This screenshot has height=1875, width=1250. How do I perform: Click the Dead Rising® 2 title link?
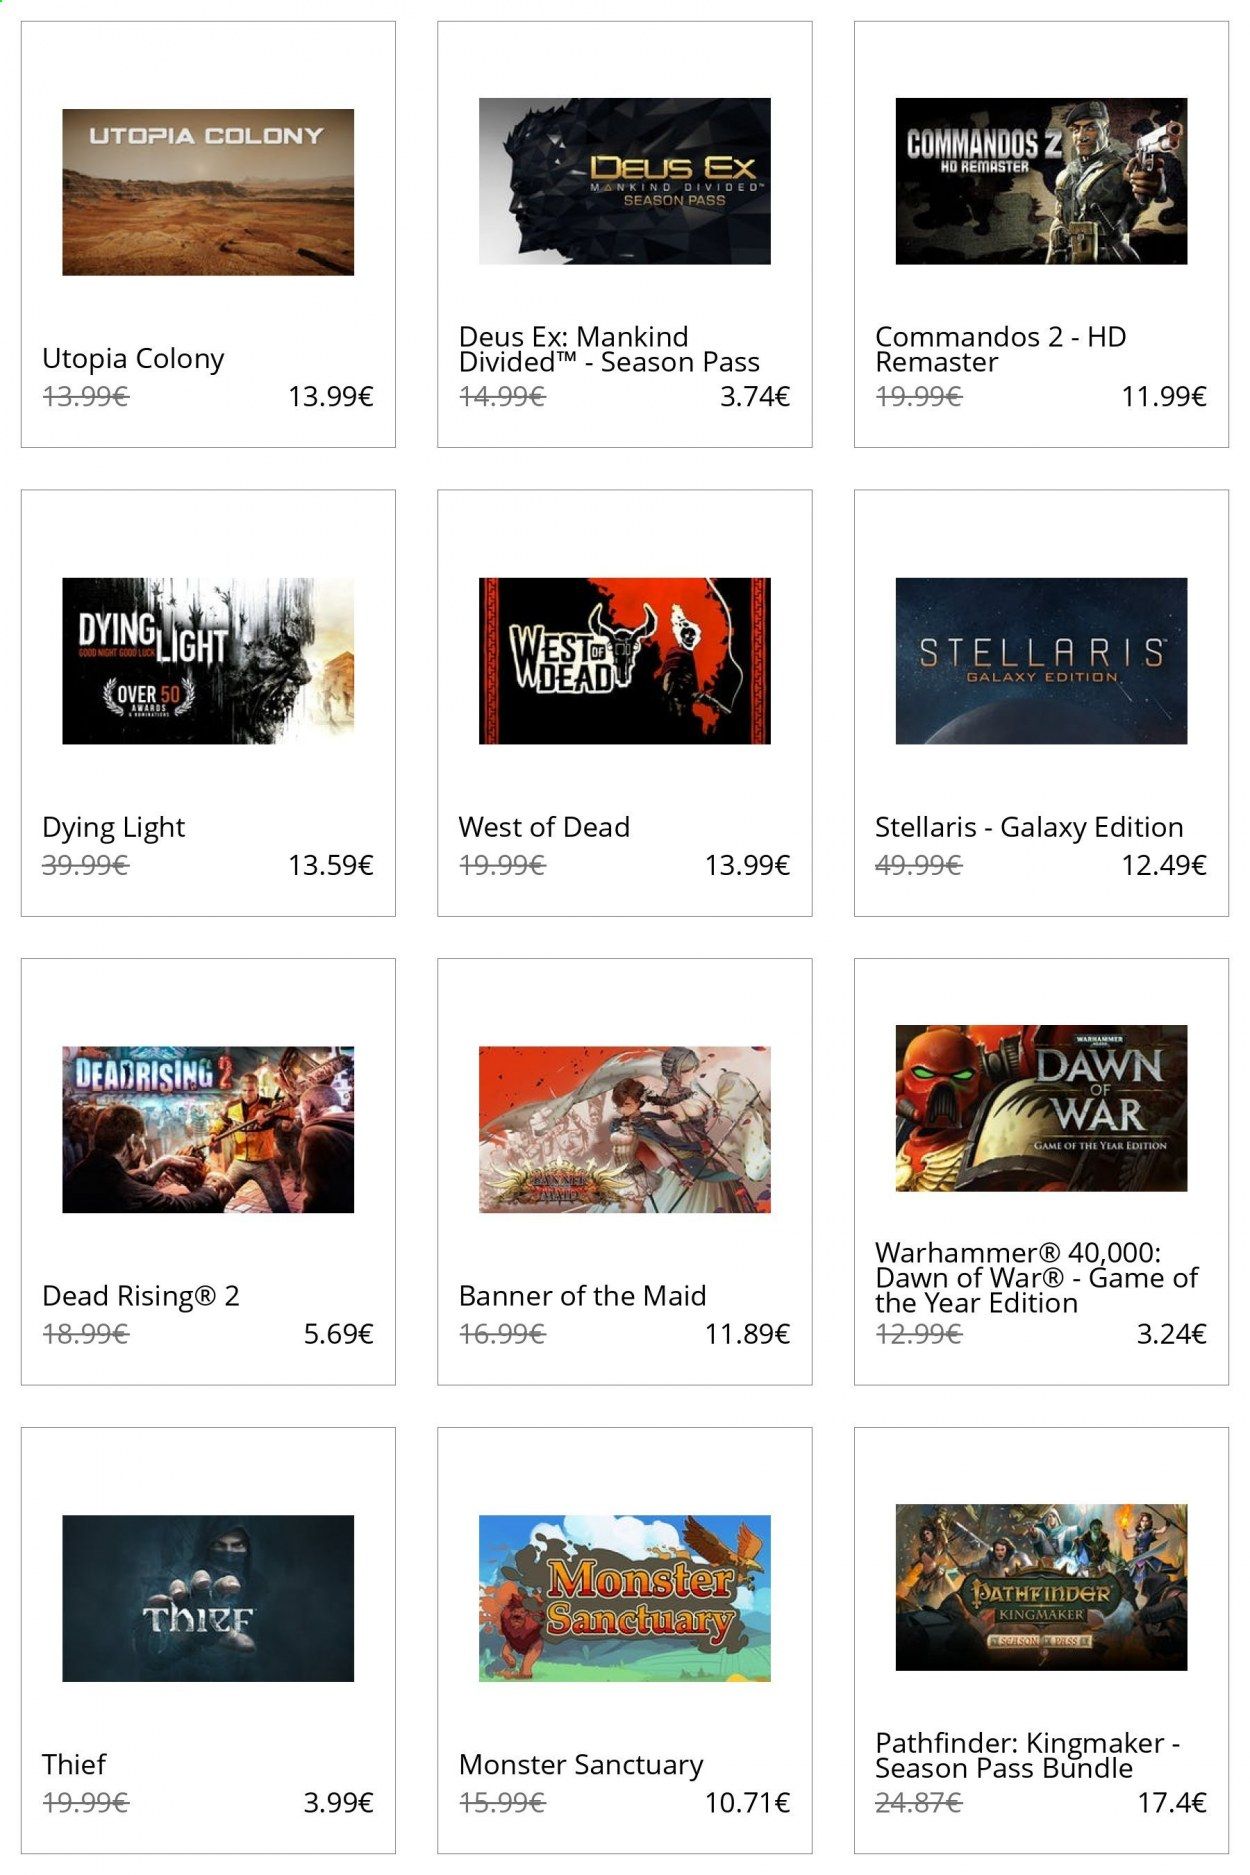coord(141,1296)
